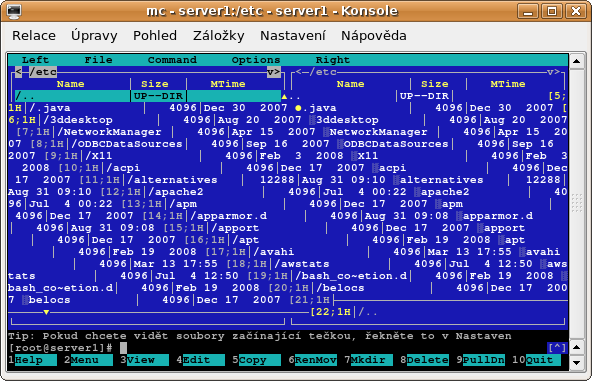
Task: Click the right panel '<-' history arrow
Action: (x=302, y=72)
